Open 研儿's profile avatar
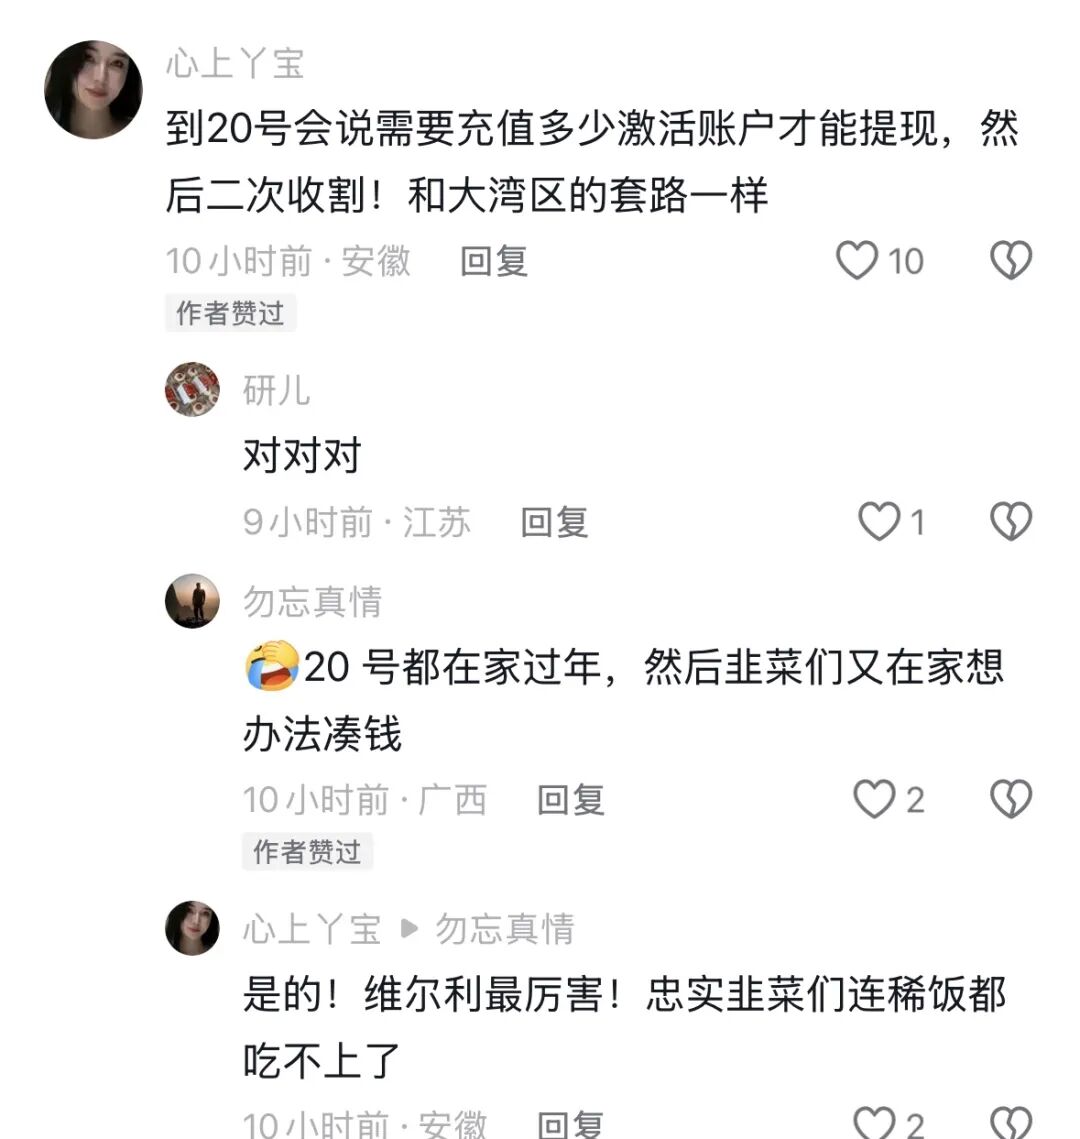The height and width of the screenshot is (1139, 1080). tap(191, 390)
